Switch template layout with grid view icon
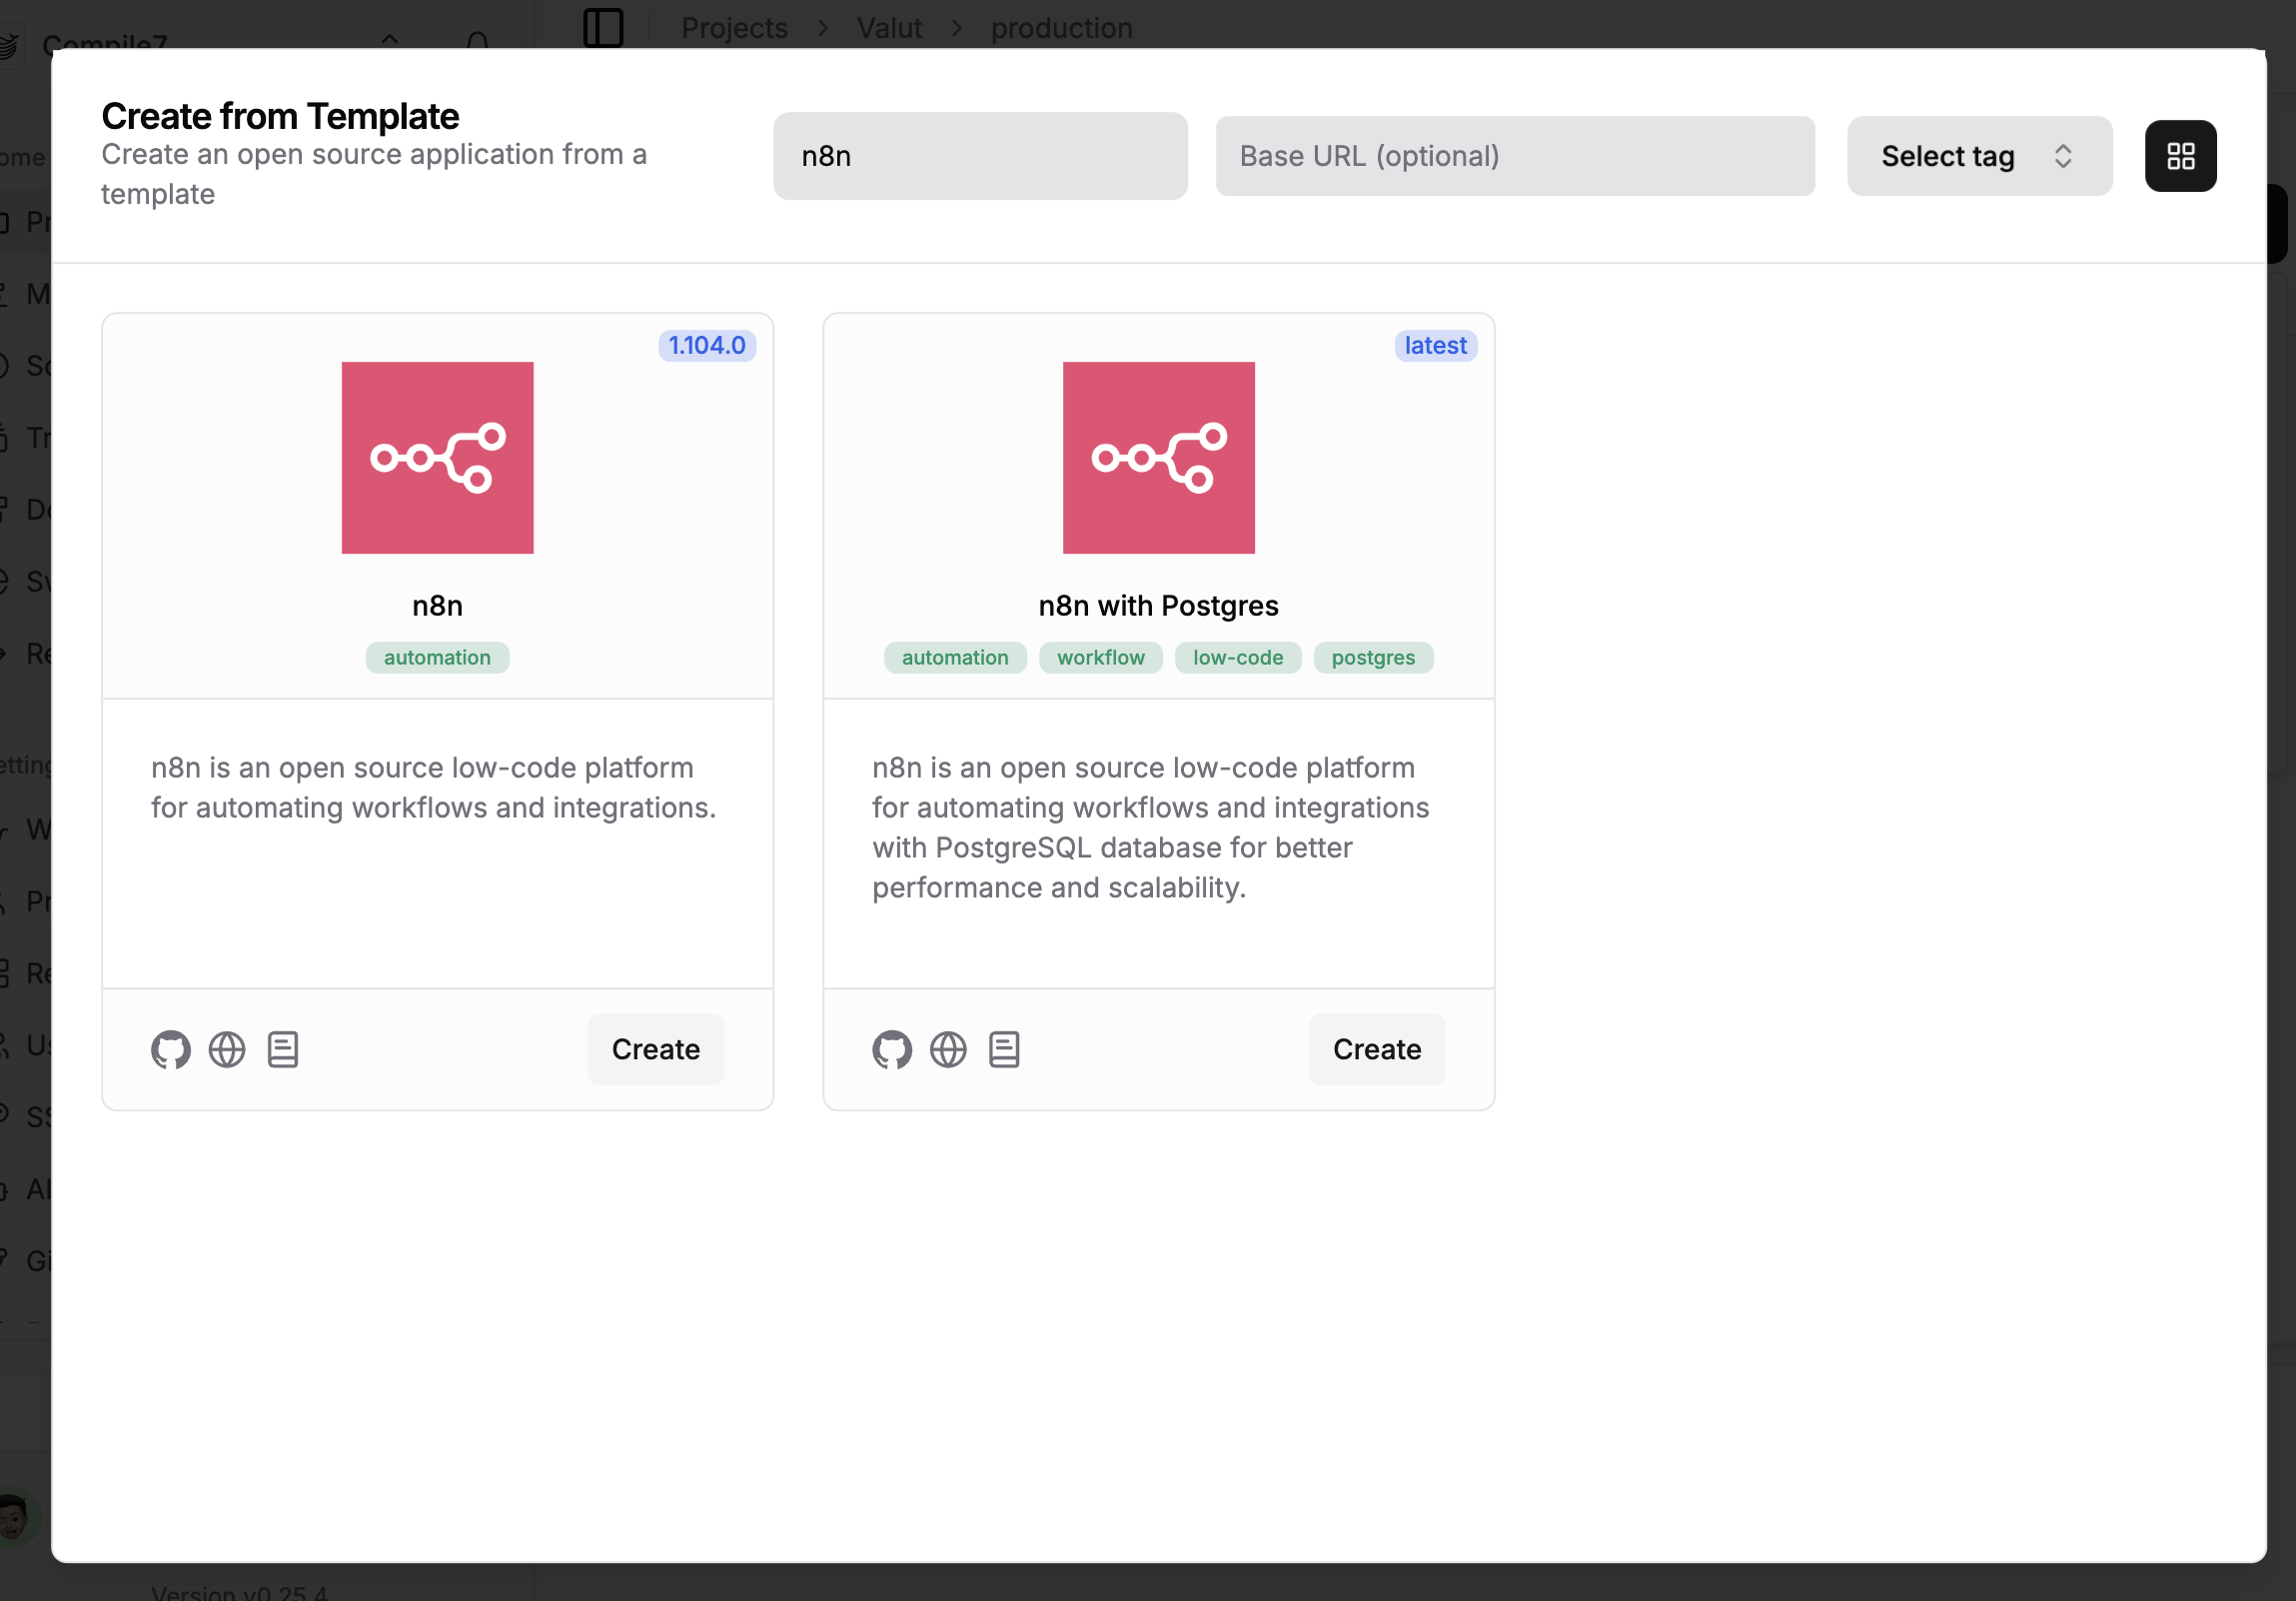This screenshot has width=2296, height=1601. click(x=2181, y=156)
